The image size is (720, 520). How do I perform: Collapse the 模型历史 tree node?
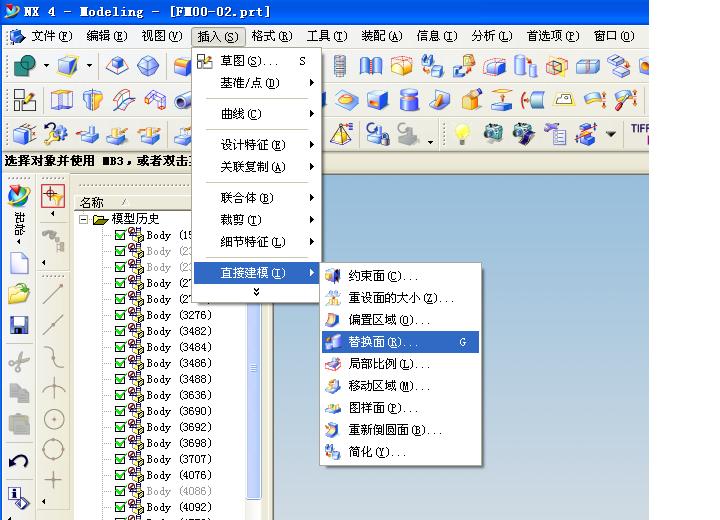pyautogui.click(x=84, y=220)
